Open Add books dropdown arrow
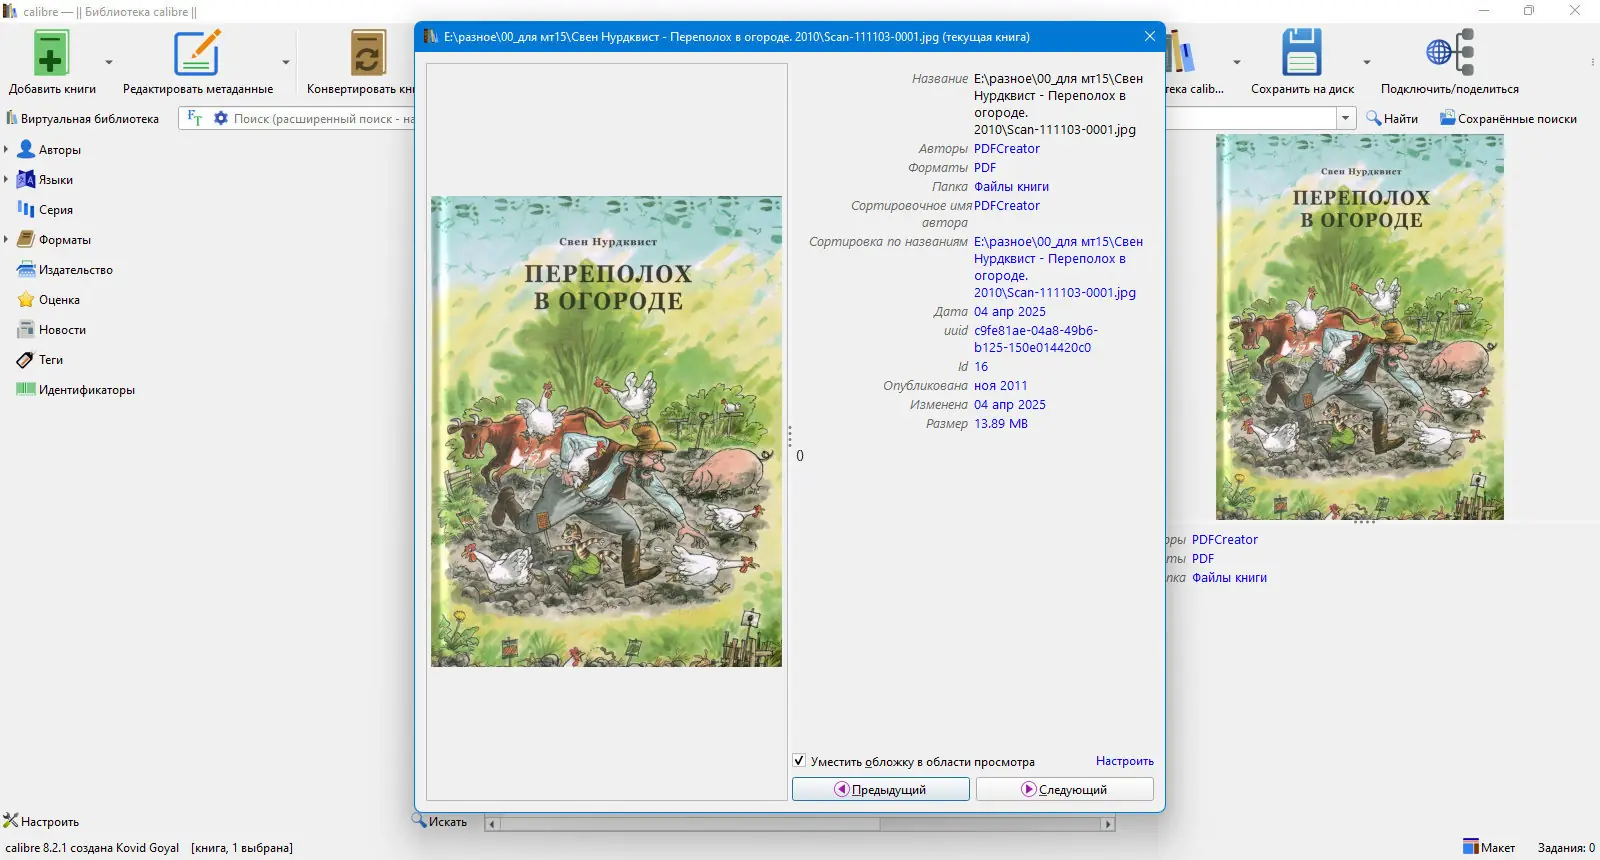 click(109, 62)
